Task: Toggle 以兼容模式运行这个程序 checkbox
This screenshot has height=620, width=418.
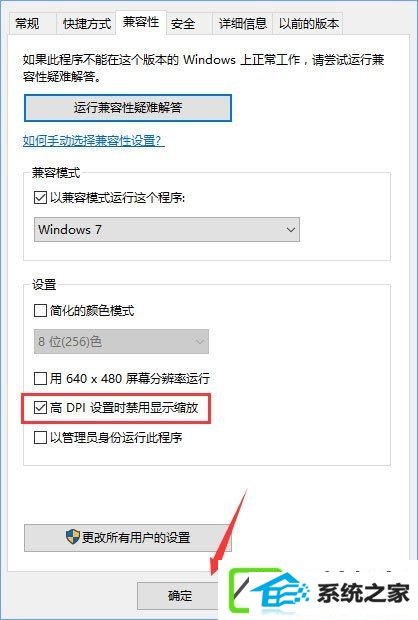Action: (40, 197)
